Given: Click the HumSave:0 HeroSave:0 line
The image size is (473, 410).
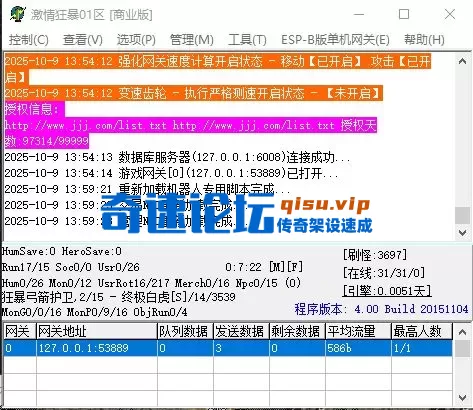Looking at the screenshot, I should 62,251.
